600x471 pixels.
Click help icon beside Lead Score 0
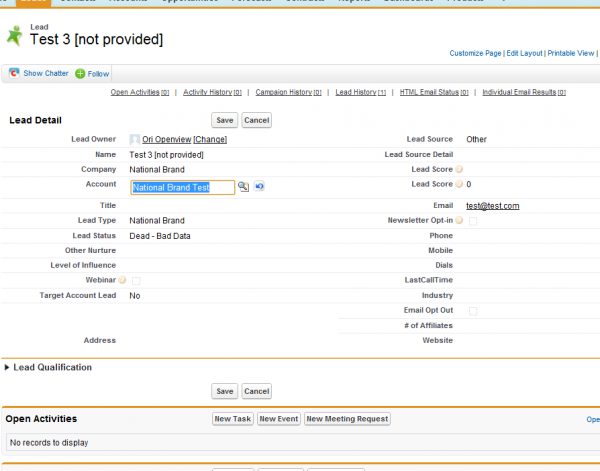coord(459,184)
